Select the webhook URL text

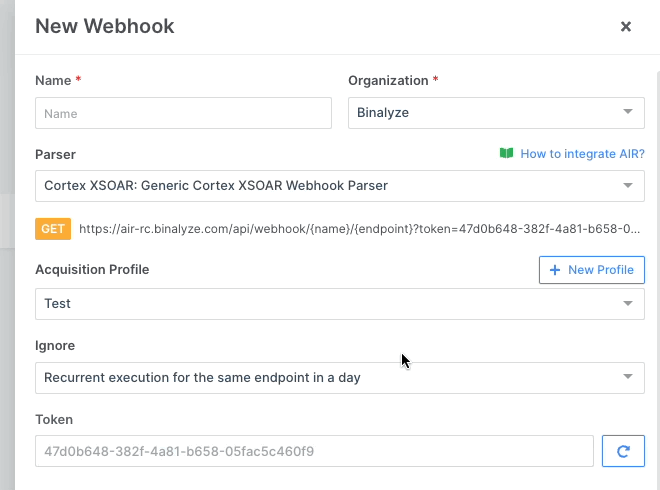point(360,229)
